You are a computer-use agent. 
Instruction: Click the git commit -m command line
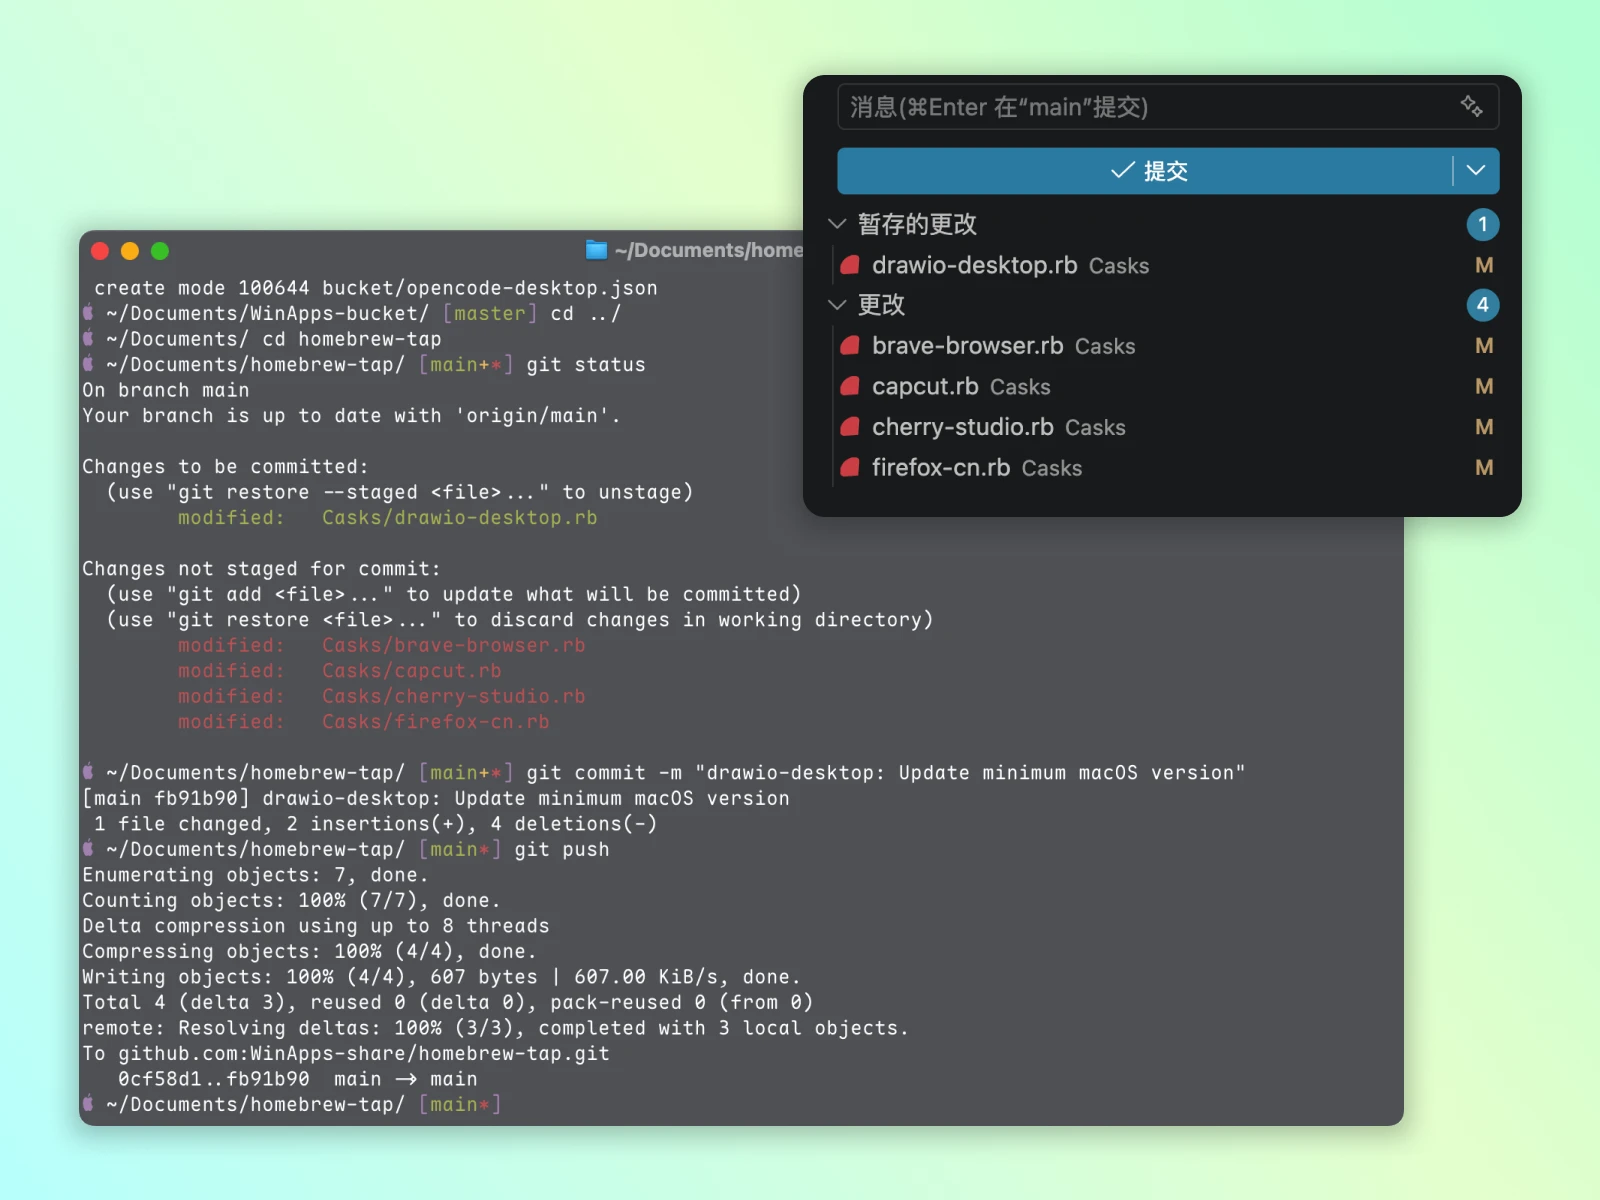[x=664, y=773]
